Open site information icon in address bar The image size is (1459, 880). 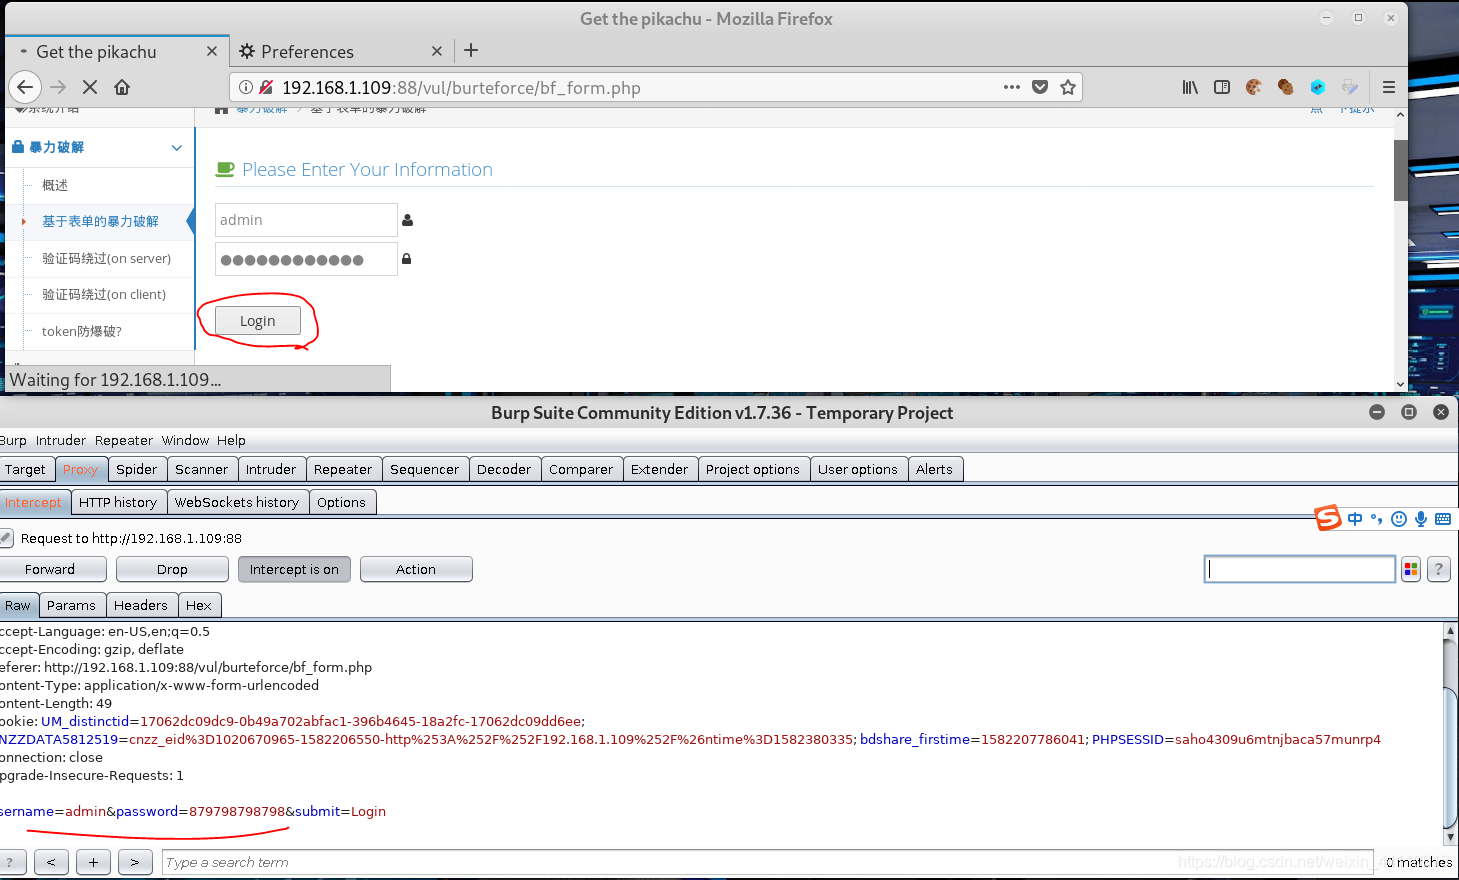point(246,87)
